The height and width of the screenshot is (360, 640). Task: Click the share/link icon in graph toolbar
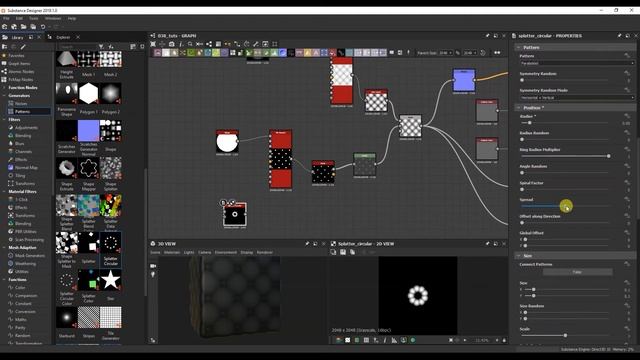[209, 44]
